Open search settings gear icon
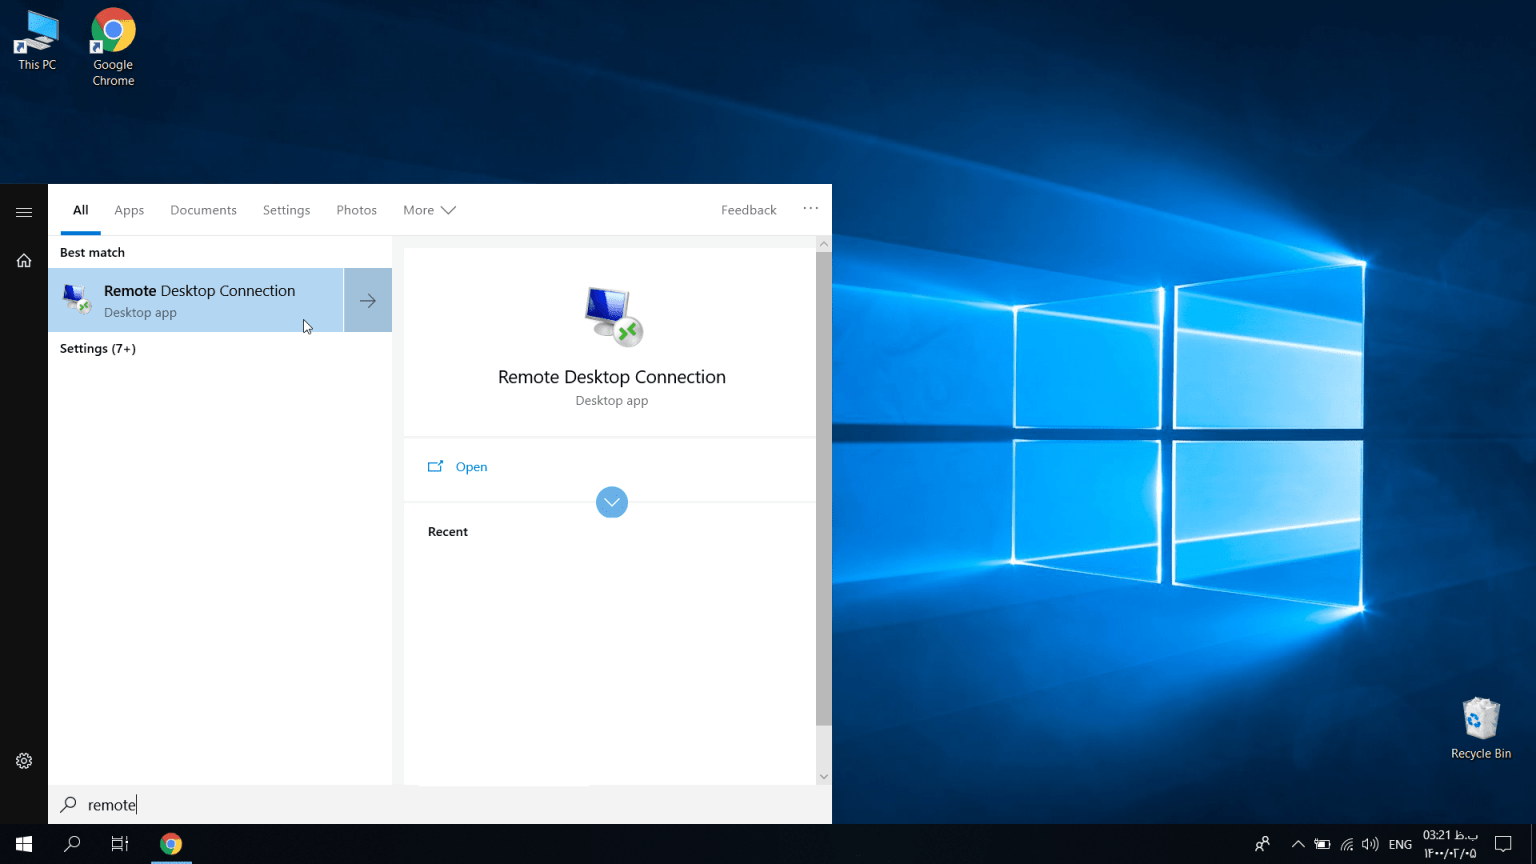Screen dimensions: 1536x864 point(24,761)
